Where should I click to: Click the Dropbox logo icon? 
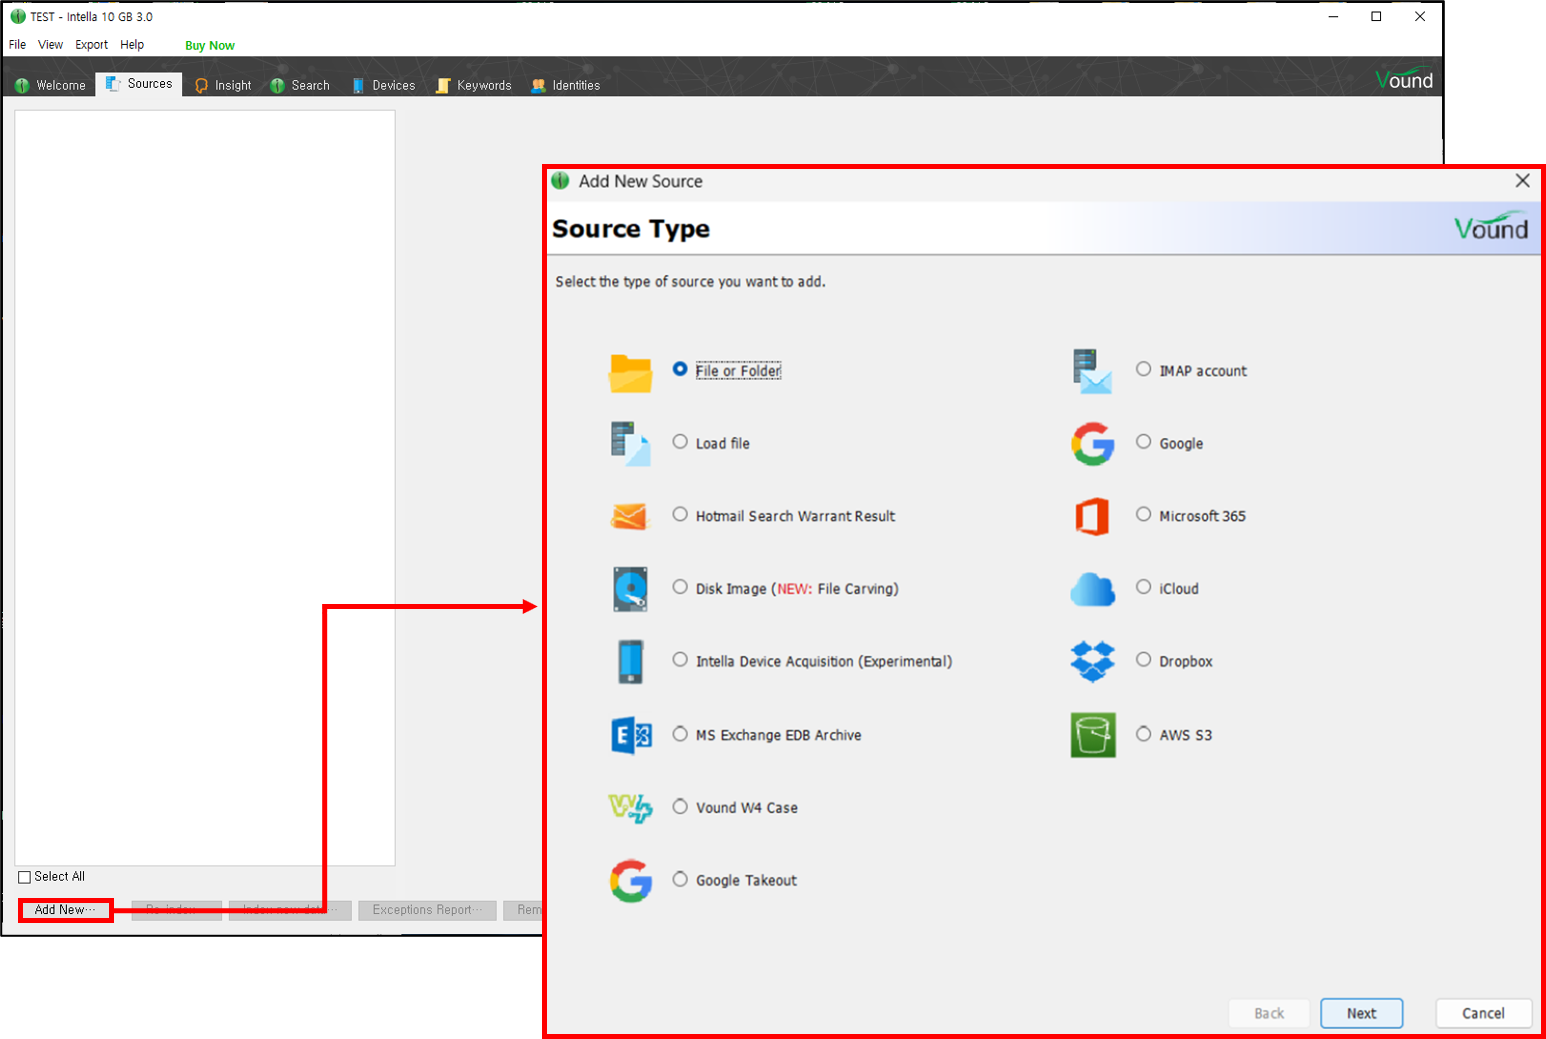pyautogui.click(x=1092, y=661)
